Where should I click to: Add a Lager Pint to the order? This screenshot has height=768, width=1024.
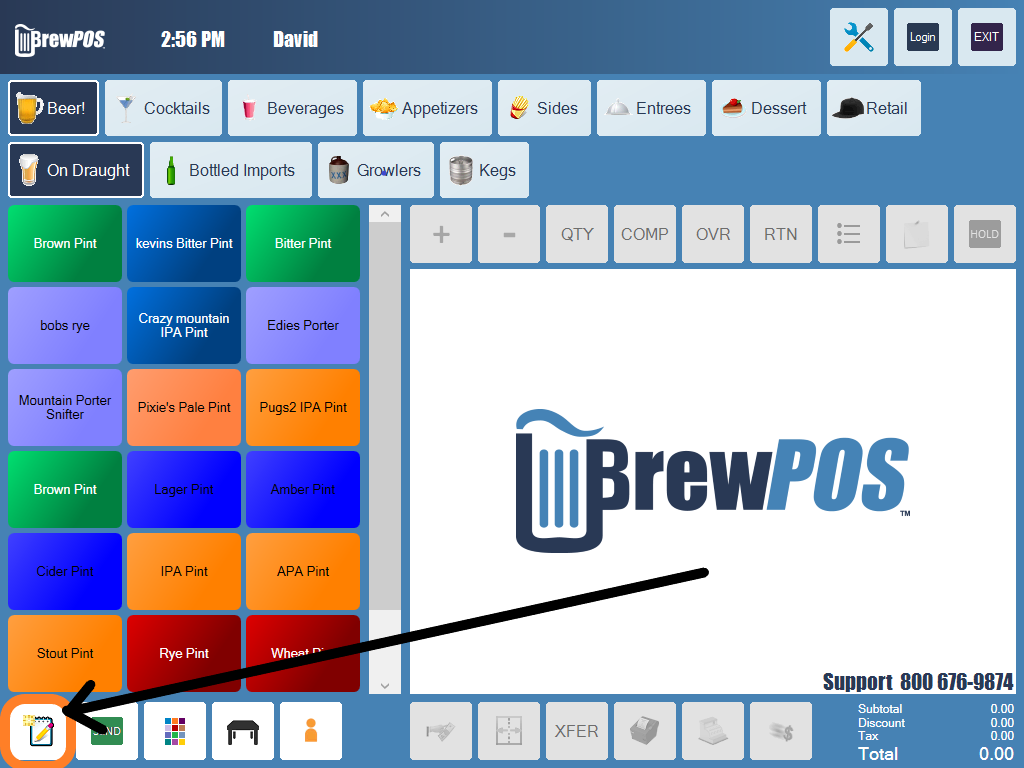click(184, 489)
